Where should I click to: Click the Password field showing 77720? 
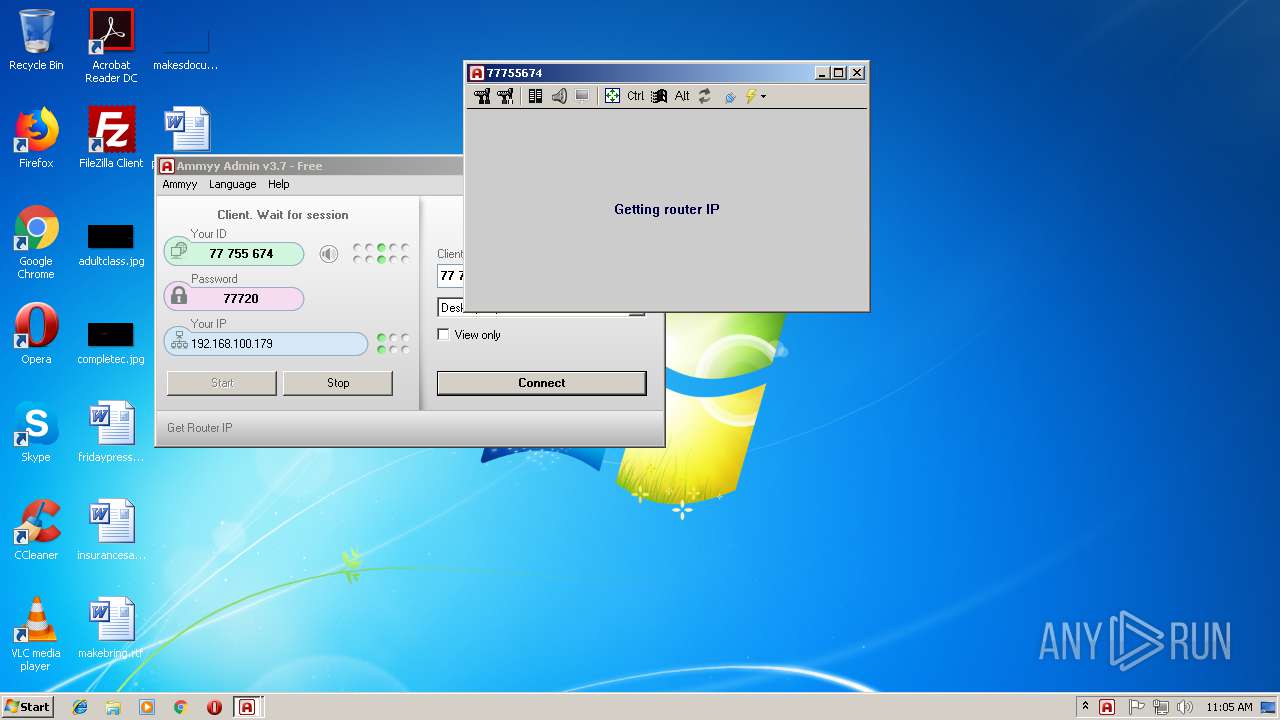(x=234, y=298)
